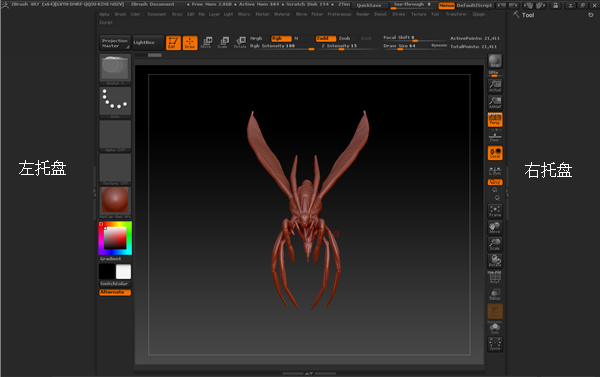This screenshot has height=377, width=600.
Task: Toggle XYZ rotation mode
Action: 495,182
